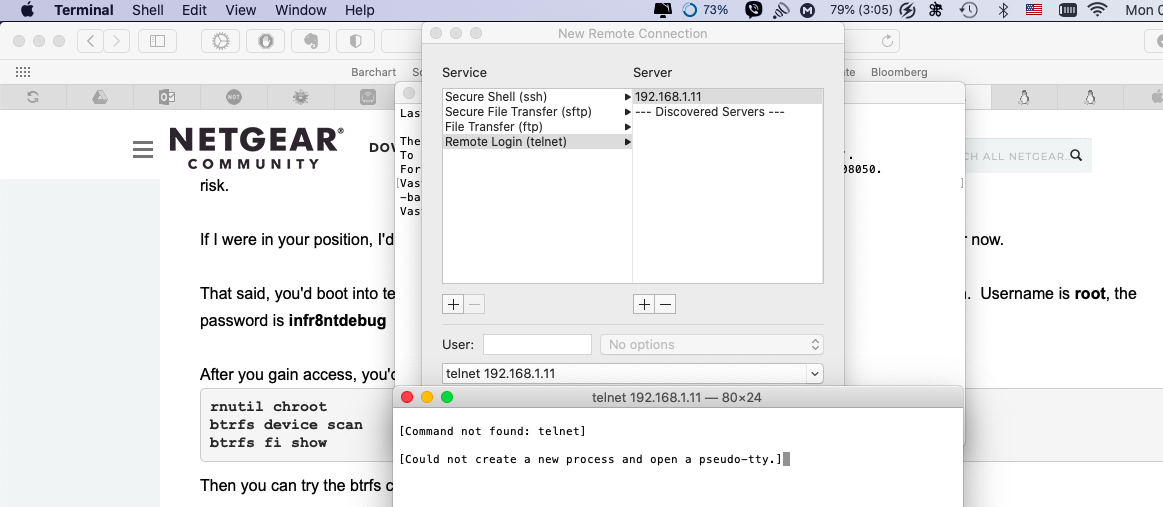Click the Evernote elephant extension icon
The height and width of the screenshot is (507, 1163).
[310, 41]
